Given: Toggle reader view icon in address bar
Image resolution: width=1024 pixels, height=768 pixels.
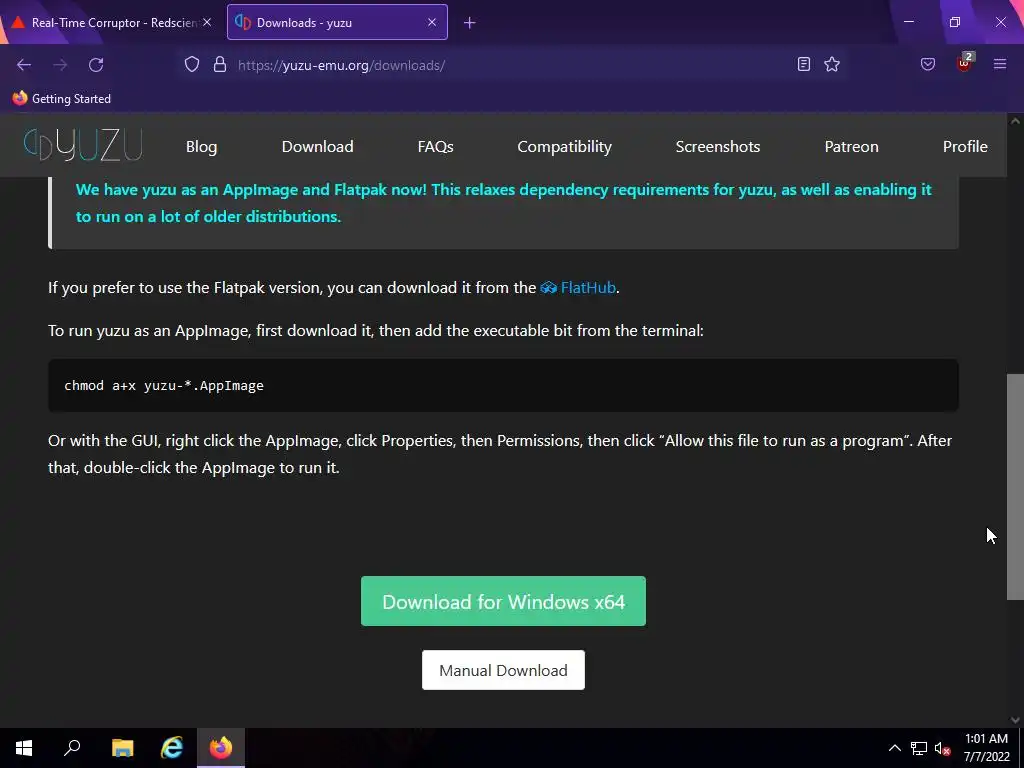Looking at the screenshot, I should coord(804,64).
